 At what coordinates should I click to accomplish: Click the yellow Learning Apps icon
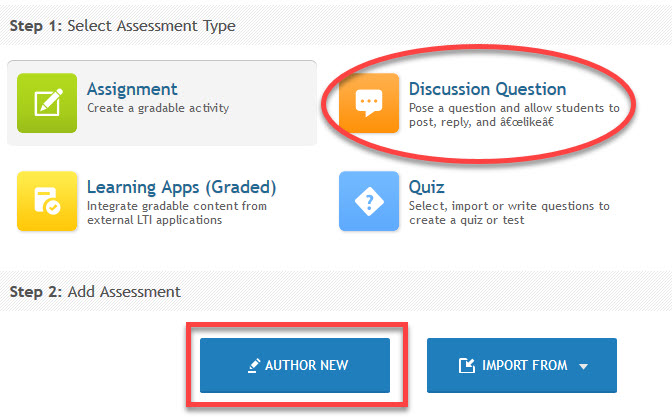point(46,200)
